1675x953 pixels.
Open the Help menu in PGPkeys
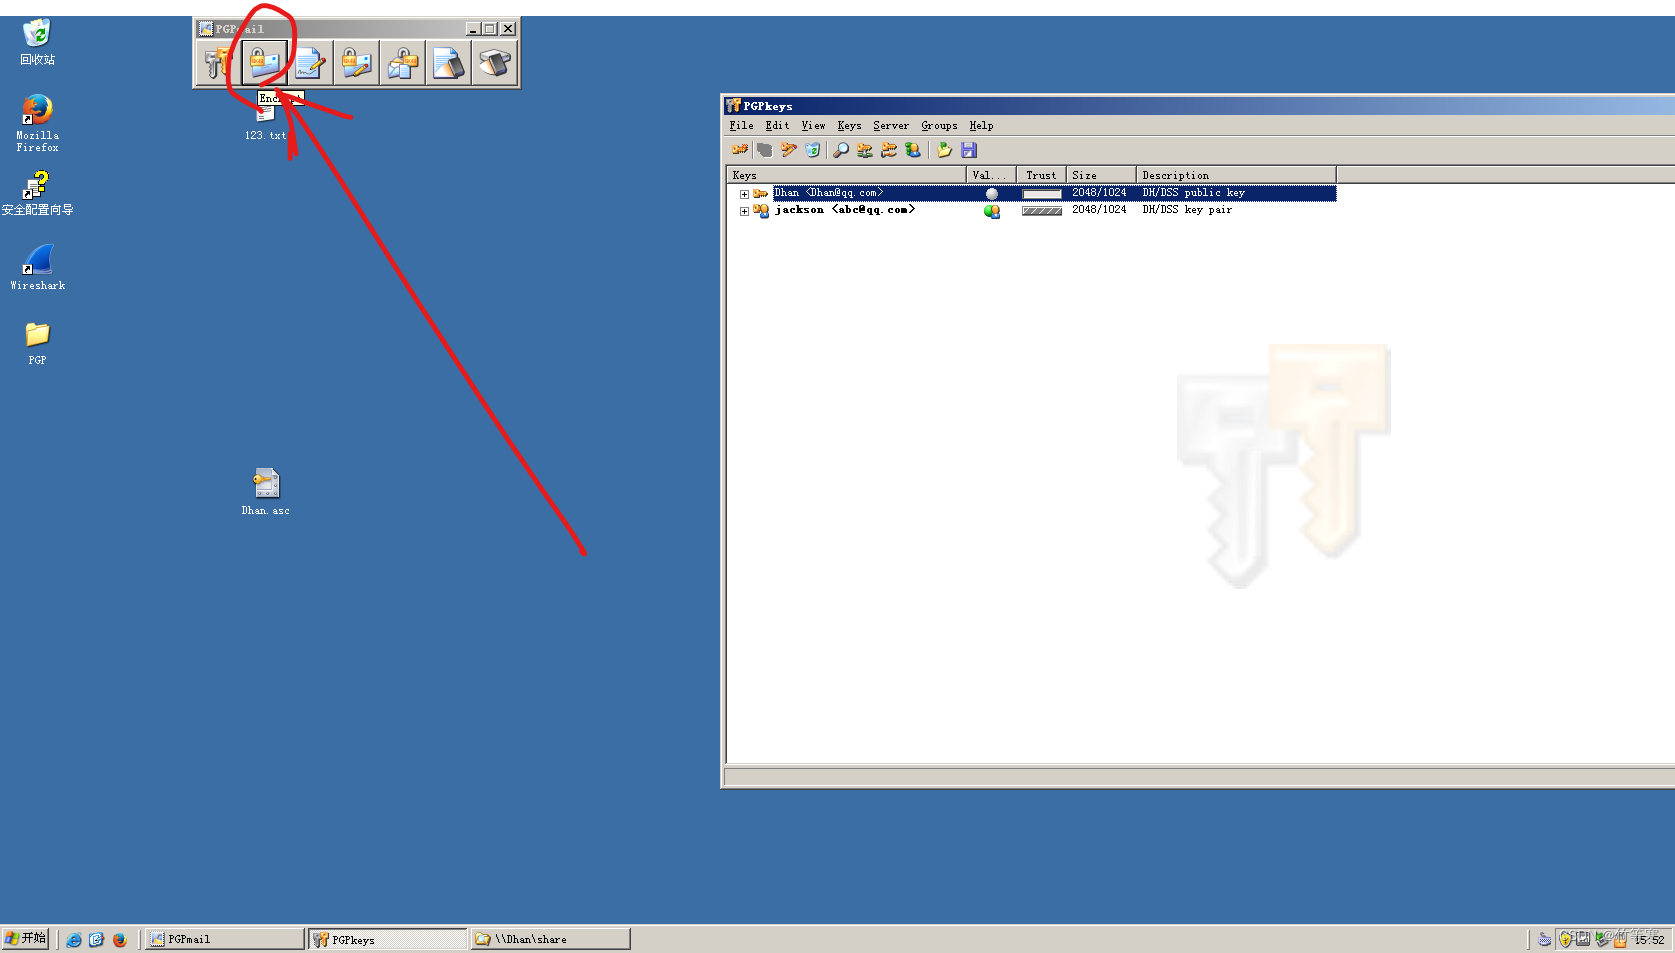981,126
